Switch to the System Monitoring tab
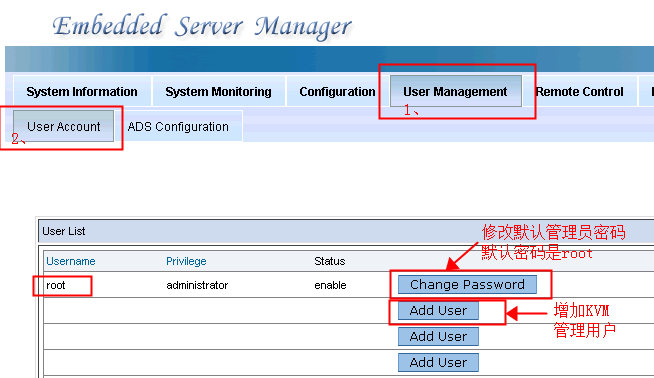654x378 pixels. pos(219,91)
